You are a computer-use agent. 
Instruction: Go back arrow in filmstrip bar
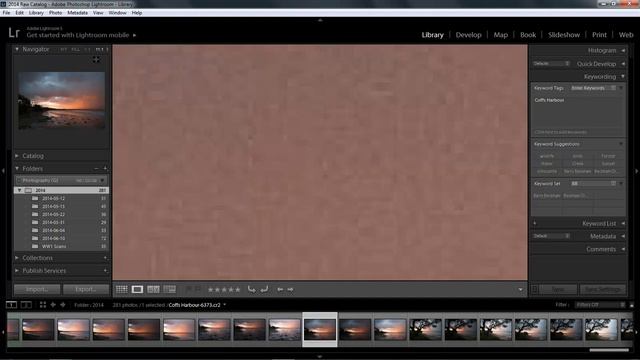pyautogui.click(x=53, y=305)
